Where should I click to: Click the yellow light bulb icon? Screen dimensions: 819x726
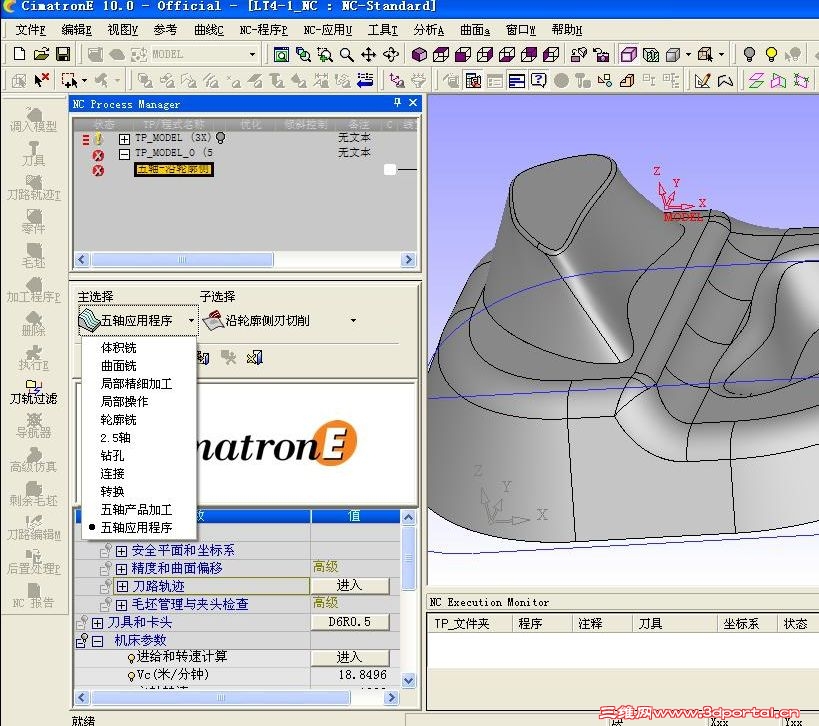coord(771,54)
